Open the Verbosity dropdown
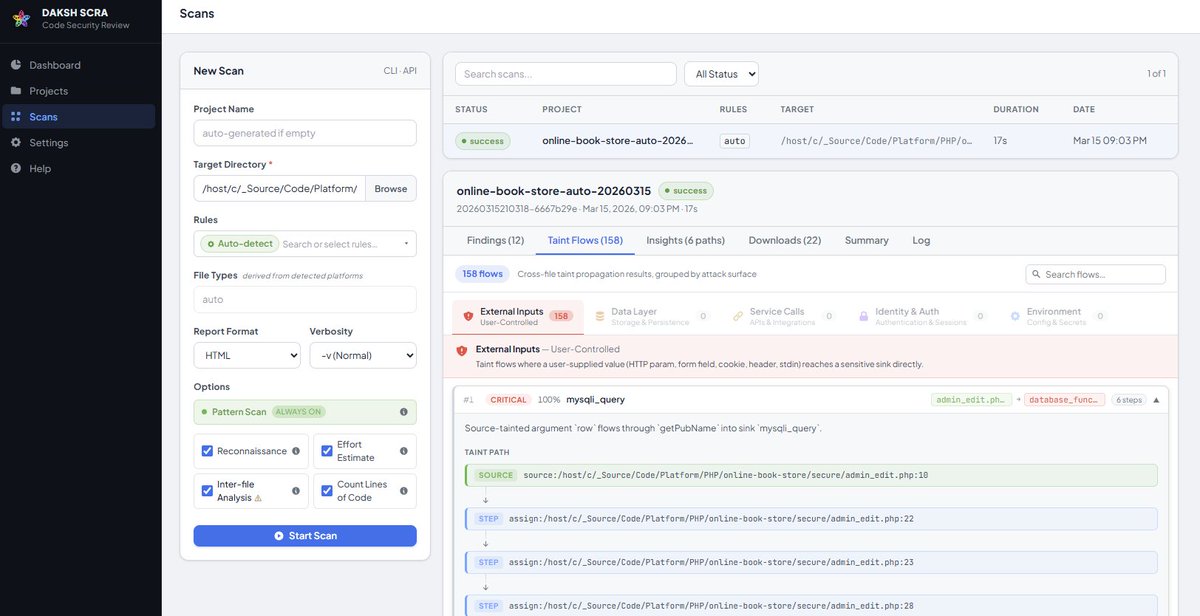The height and width of the screenshot is (616, 1200). (x=363, y=355)
